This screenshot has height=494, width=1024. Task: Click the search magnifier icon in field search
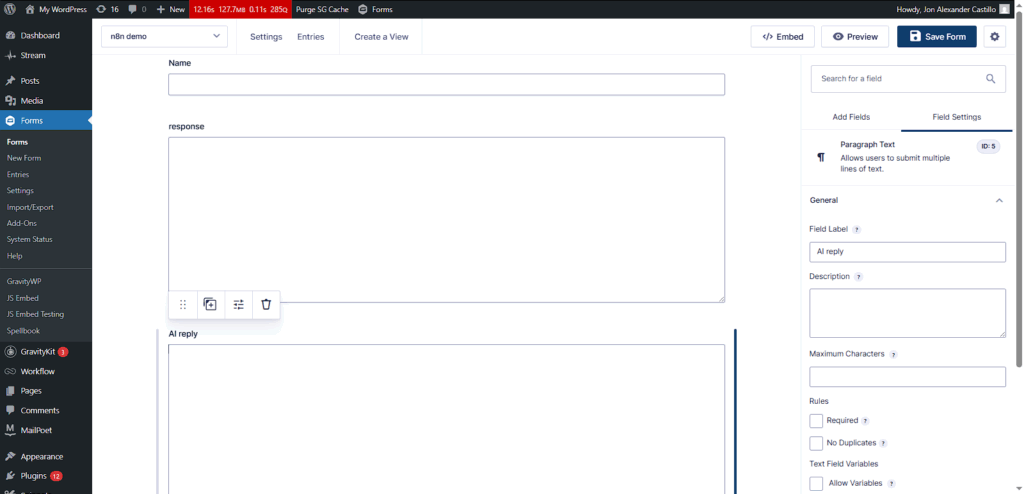tap(991, 79)
